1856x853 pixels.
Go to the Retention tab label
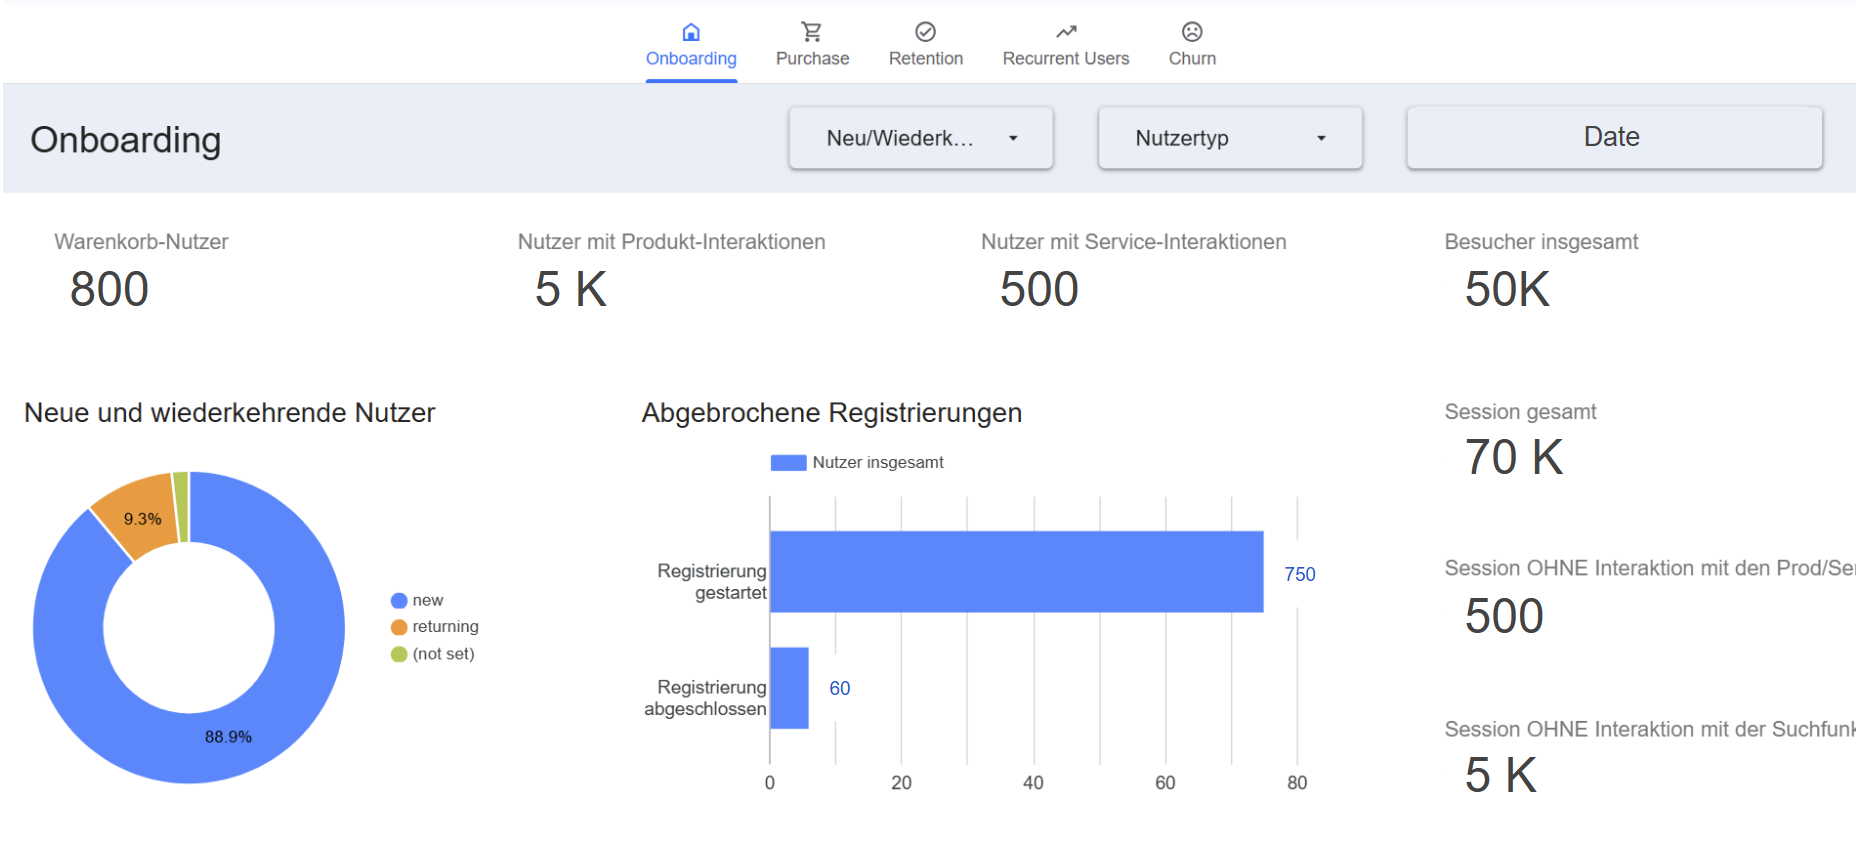(x=926, y=59)
